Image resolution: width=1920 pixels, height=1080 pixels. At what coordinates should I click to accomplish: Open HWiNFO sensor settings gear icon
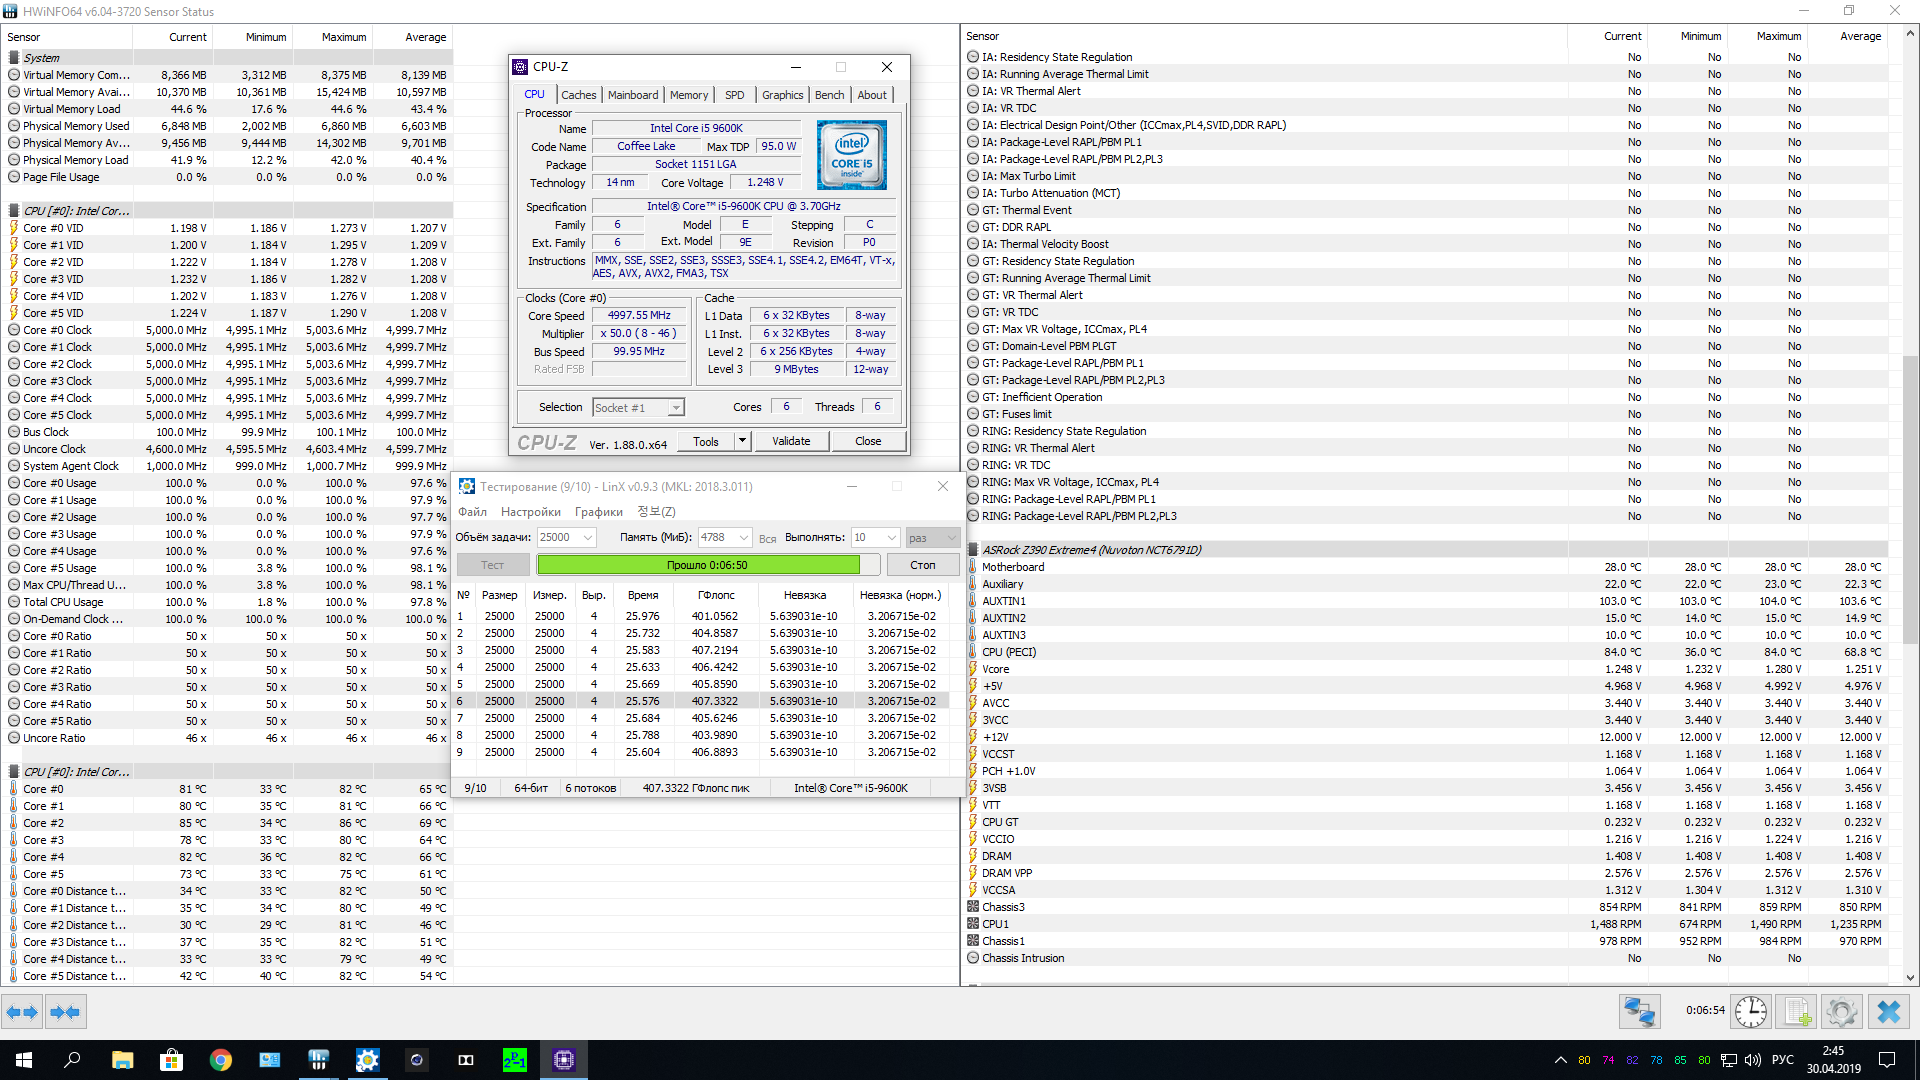click(x=1841, y=1012)
